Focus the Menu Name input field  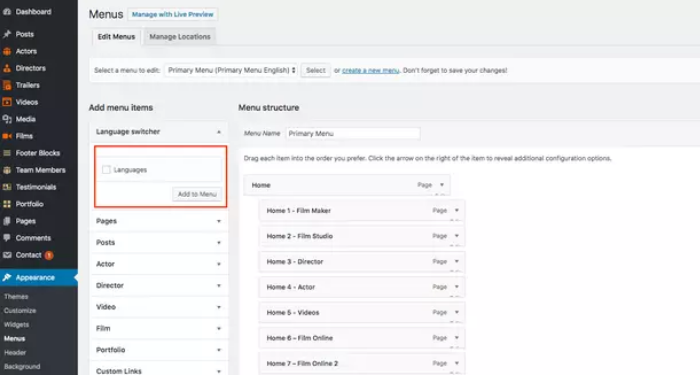(x=353, y=133)
